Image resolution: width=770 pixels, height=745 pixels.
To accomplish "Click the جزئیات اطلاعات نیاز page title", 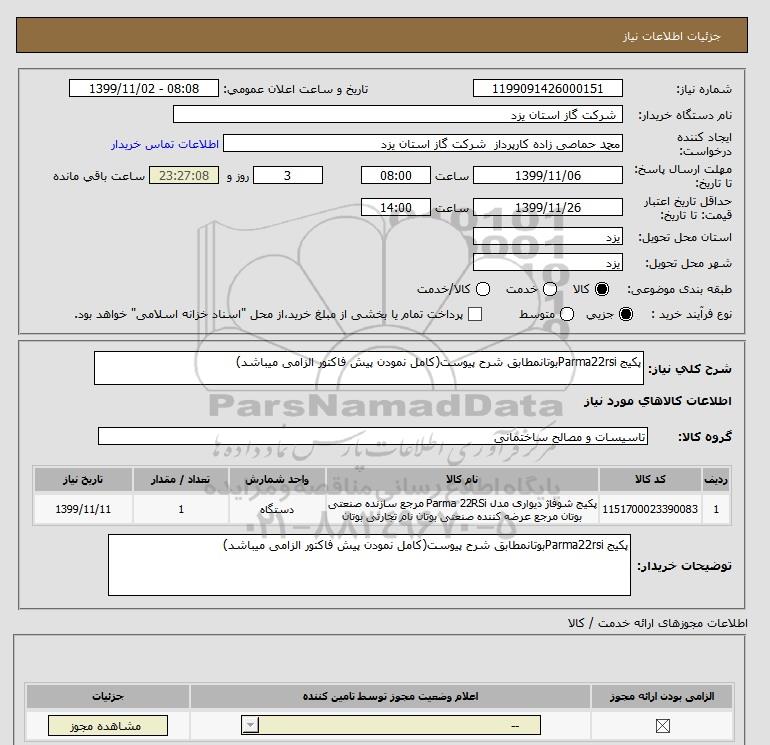I will 671,36.
